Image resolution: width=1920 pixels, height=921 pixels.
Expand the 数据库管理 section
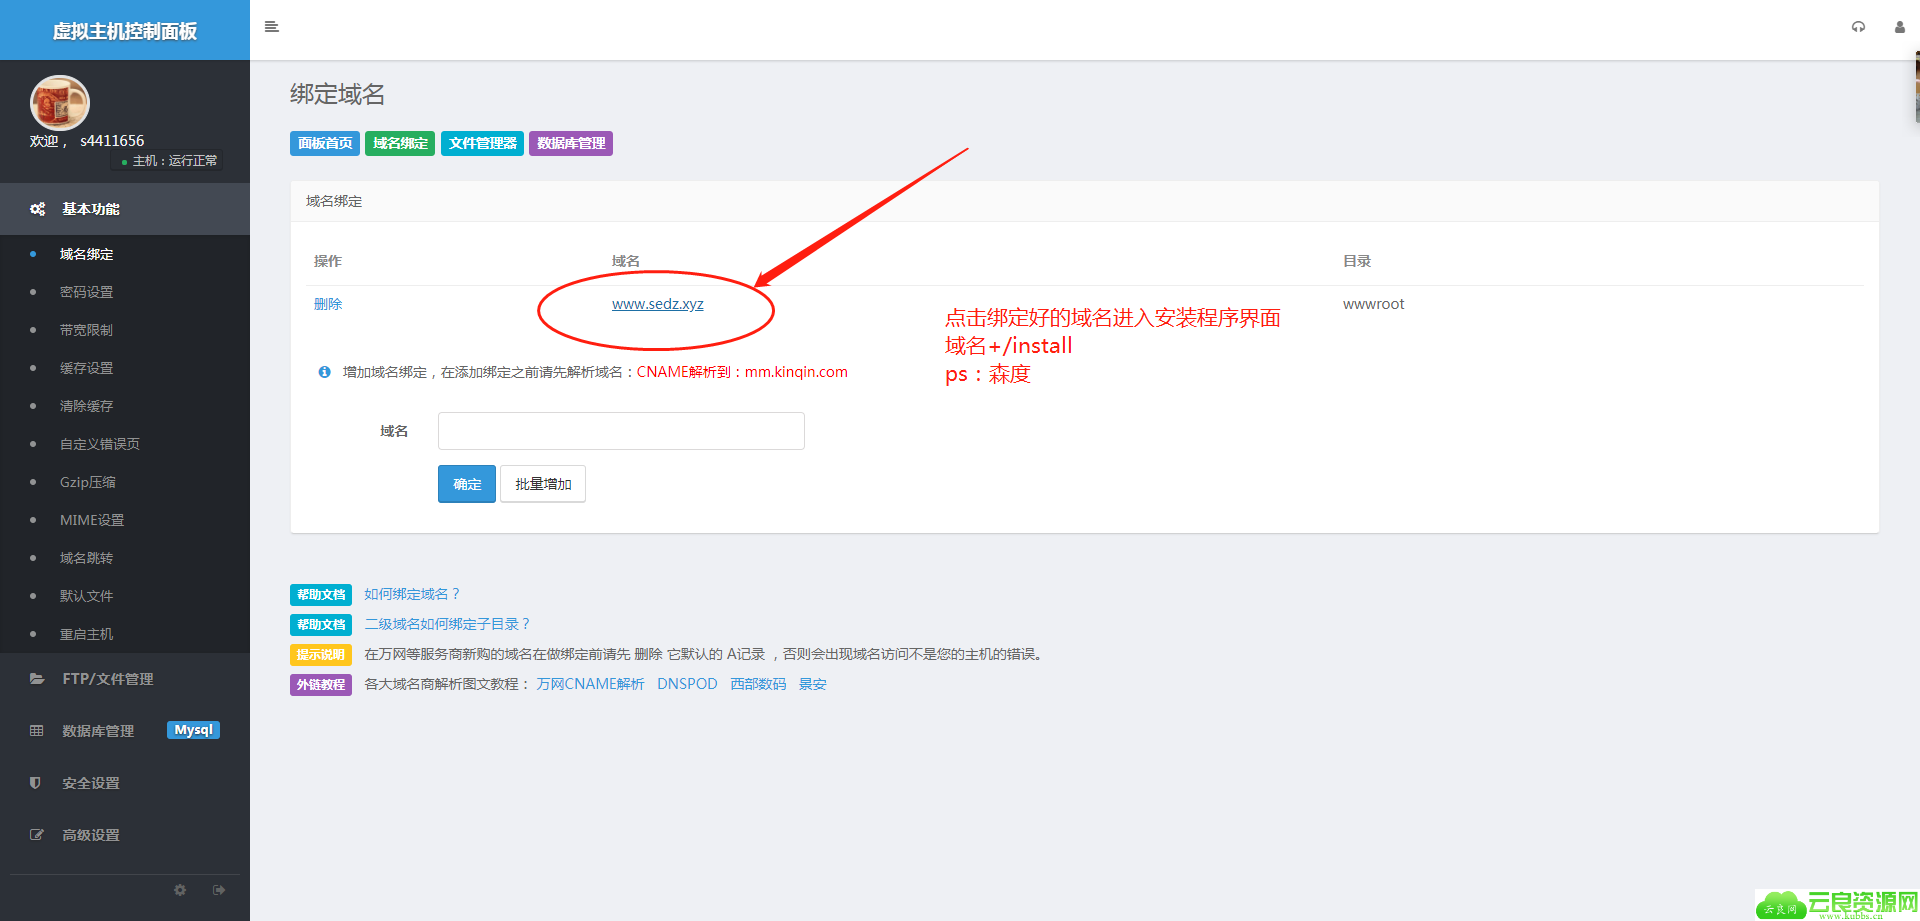125,731
